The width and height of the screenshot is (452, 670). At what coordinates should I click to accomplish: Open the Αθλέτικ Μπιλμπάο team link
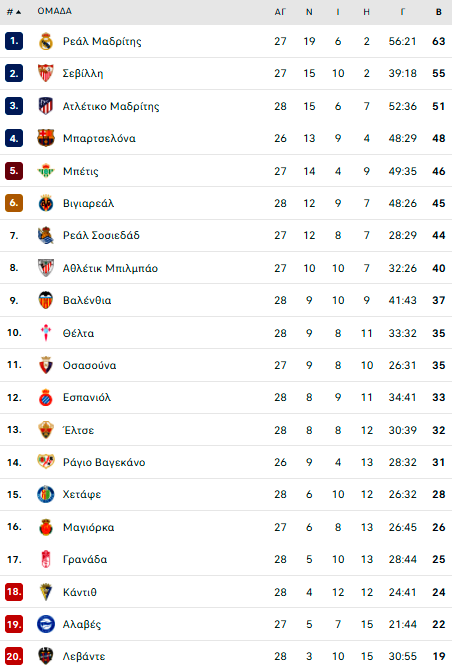(x=110, y=268)
